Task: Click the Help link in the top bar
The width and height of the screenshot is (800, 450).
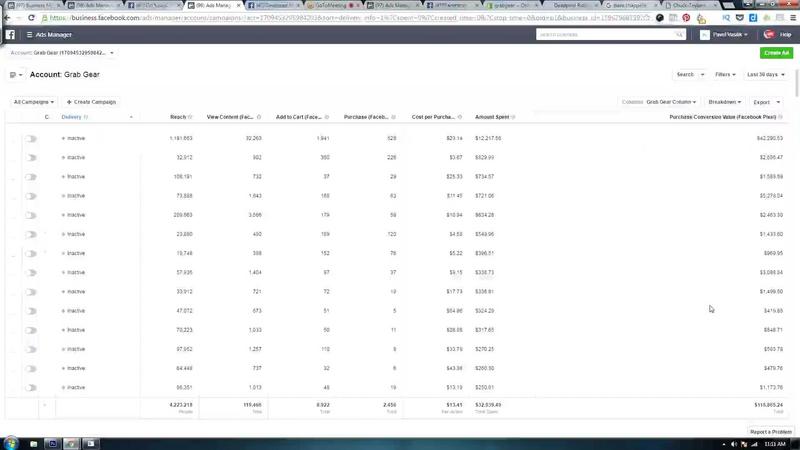Action: tap(785, 35)
